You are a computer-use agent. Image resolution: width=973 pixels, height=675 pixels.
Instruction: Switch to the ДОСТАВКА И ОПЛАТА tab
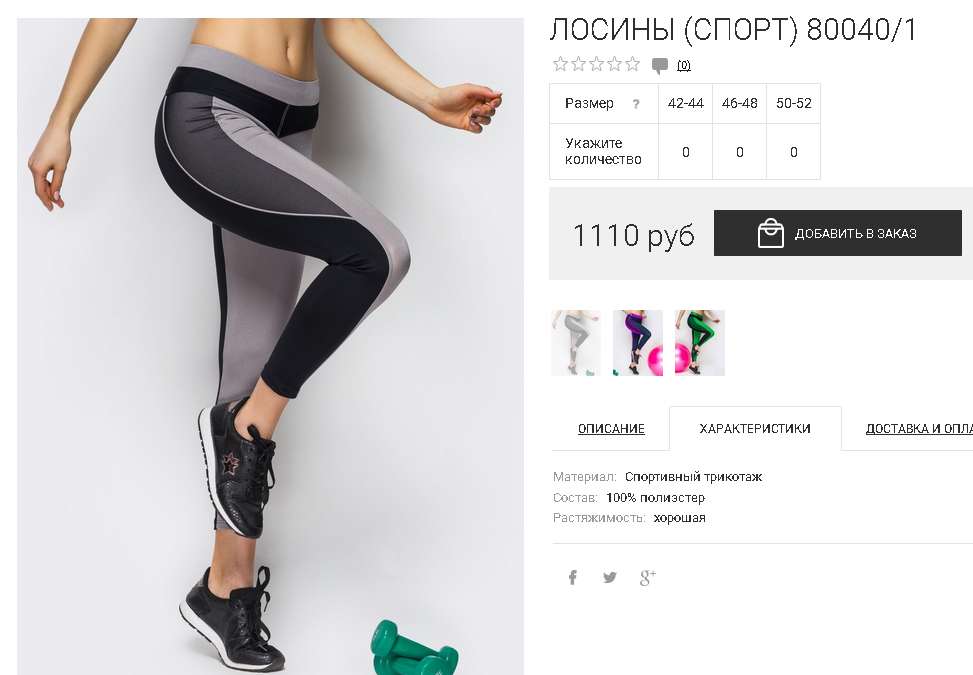pyautogui.click(x=919, y=429)
